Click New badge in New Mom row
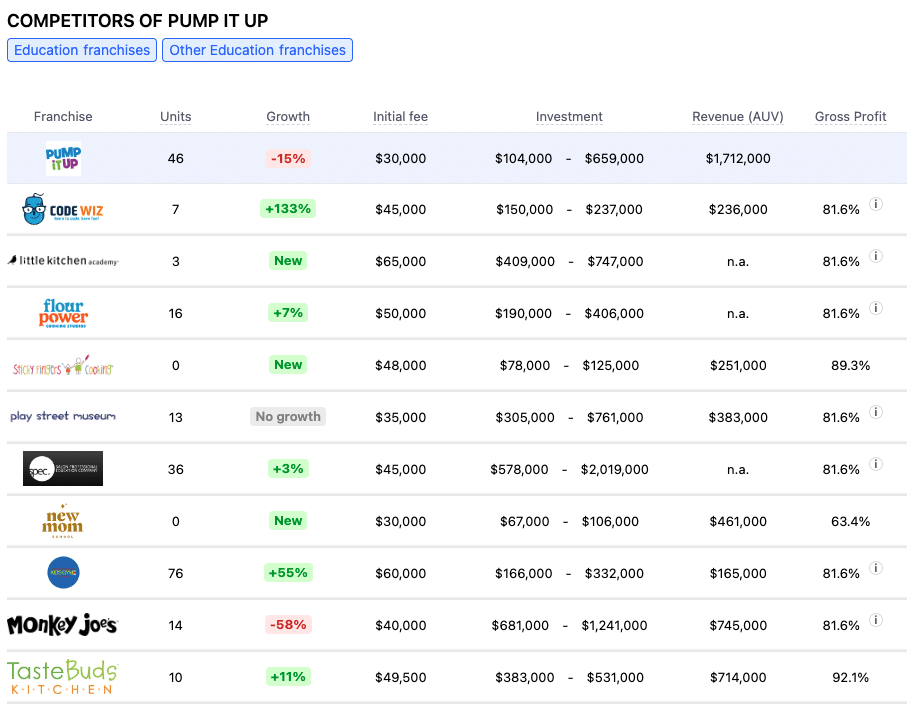Viewport: 913px width, 723px height. 288,521
